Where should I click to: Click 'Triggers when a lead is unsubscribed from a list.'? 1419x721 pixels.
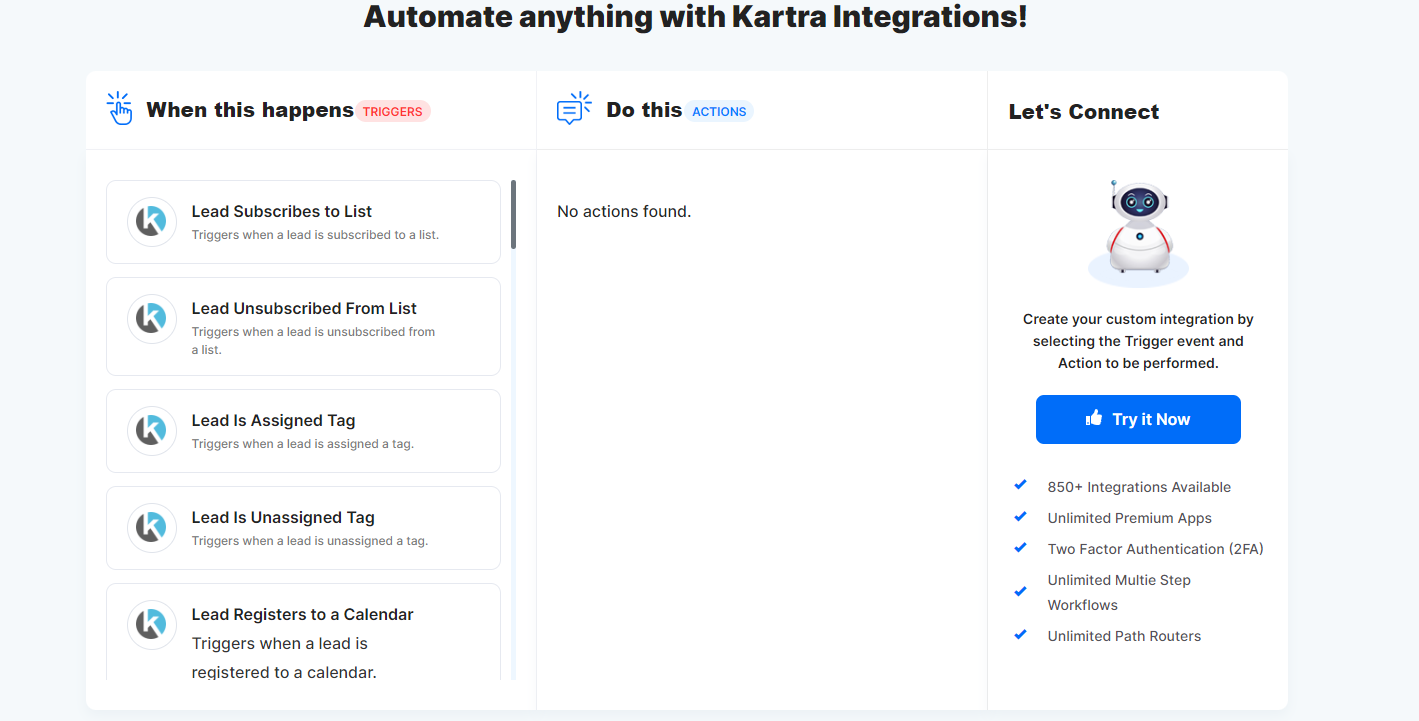pos(313,341)
